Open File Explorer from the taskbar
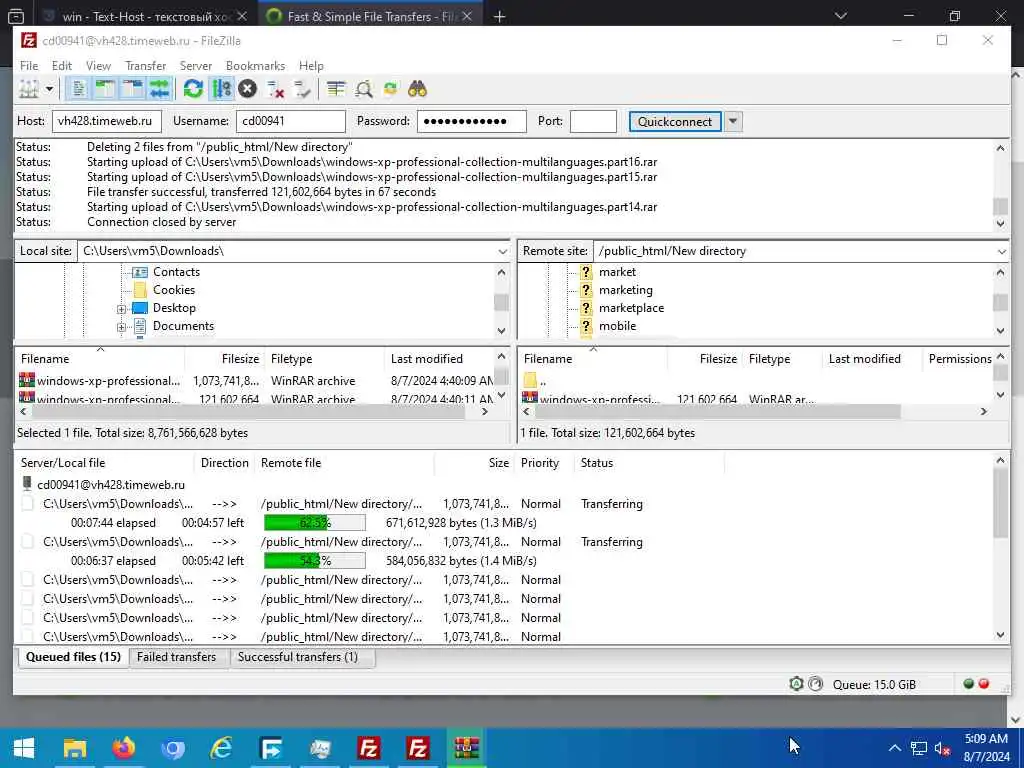The image size is (1024, 768). point(74,748)
